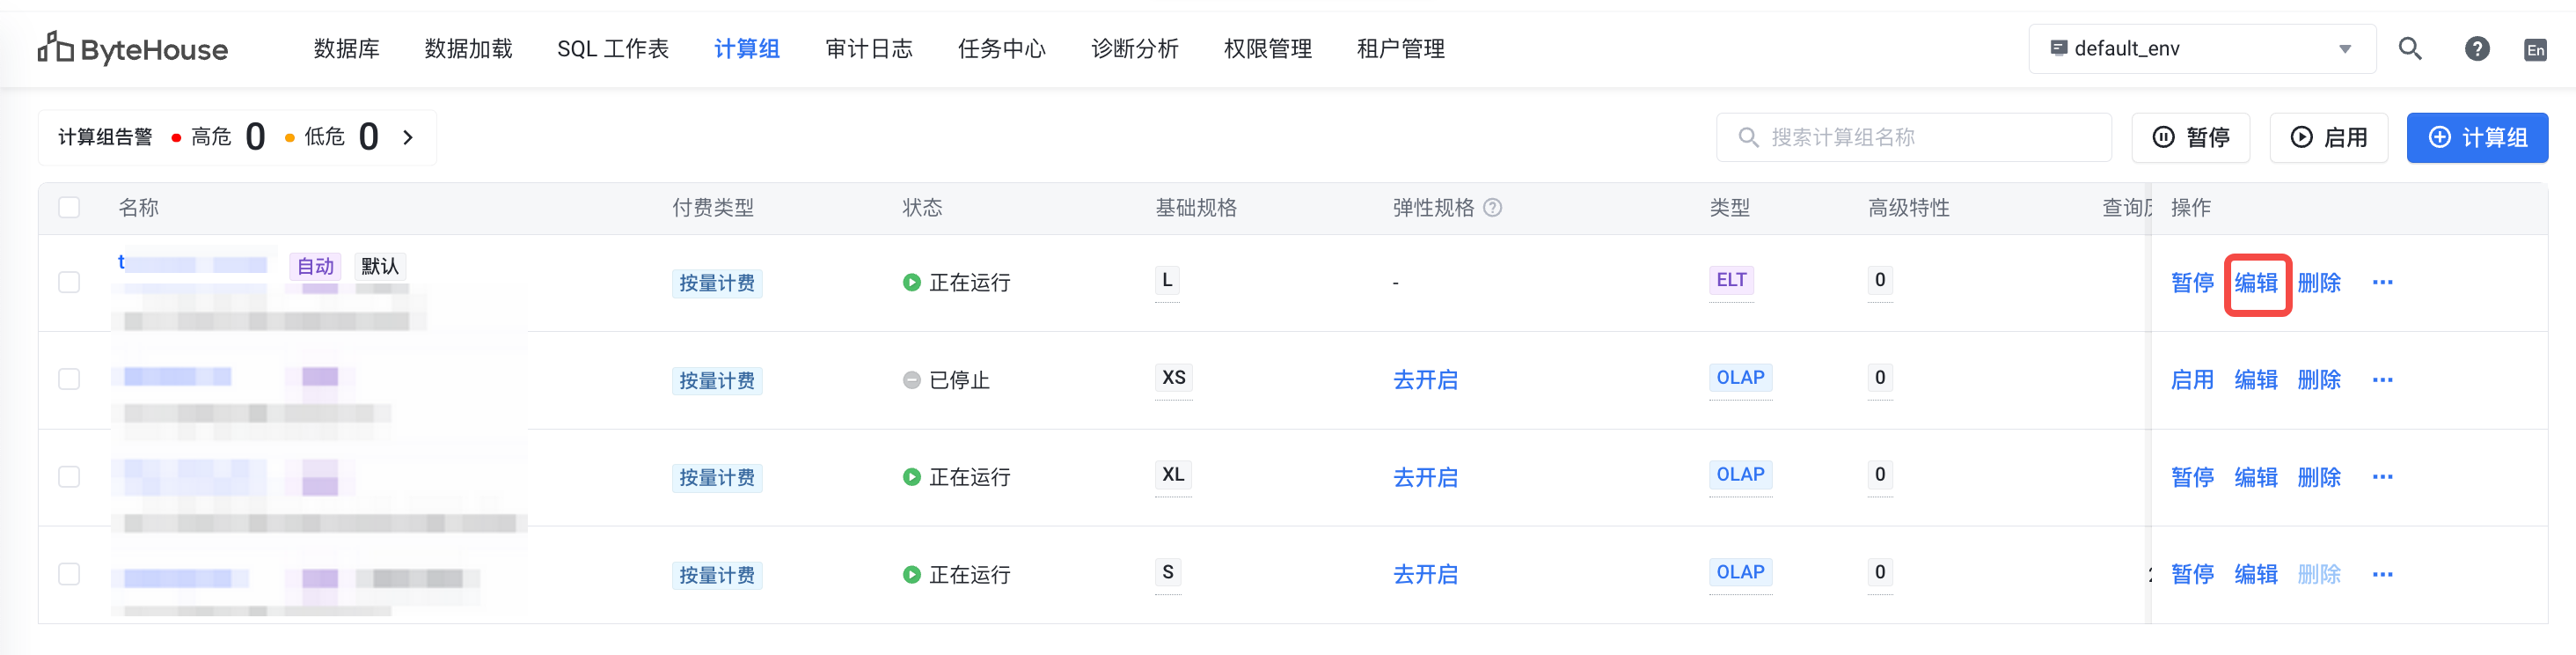Image resolution: width=2576 pixels, height=655 pixels.
Task: Open the 数据加载 menu item
Action: (468, 49)
